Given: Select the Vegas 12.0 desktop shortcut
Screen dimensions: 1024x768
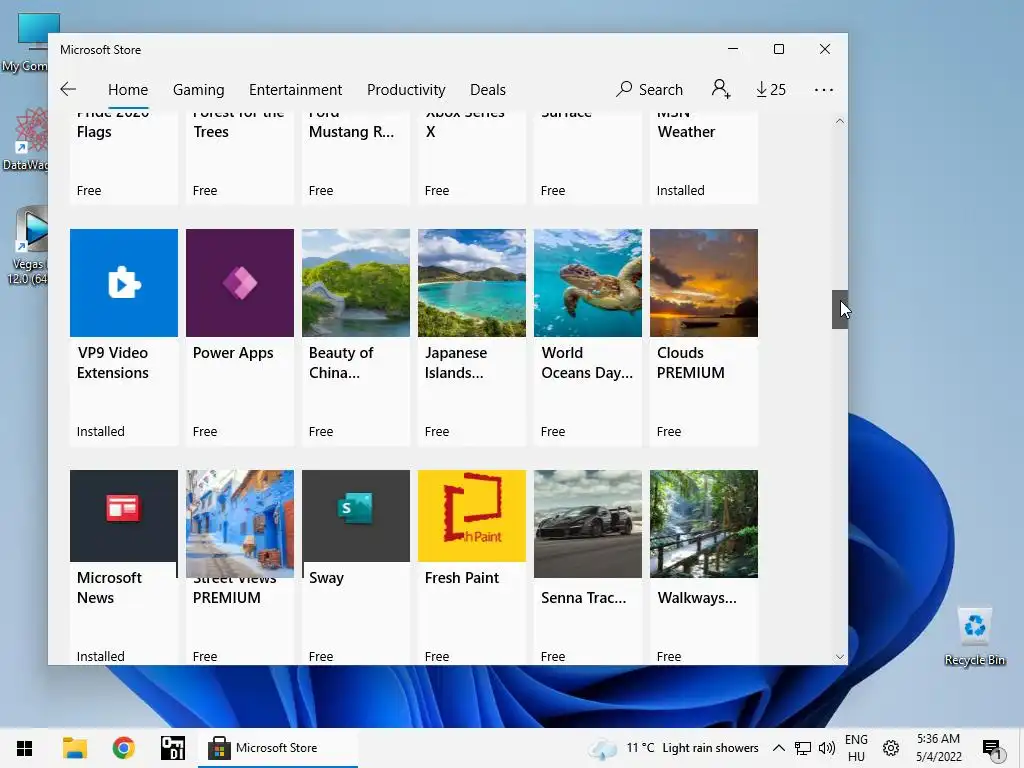Looking at the screenshot, I should point(27,245).
